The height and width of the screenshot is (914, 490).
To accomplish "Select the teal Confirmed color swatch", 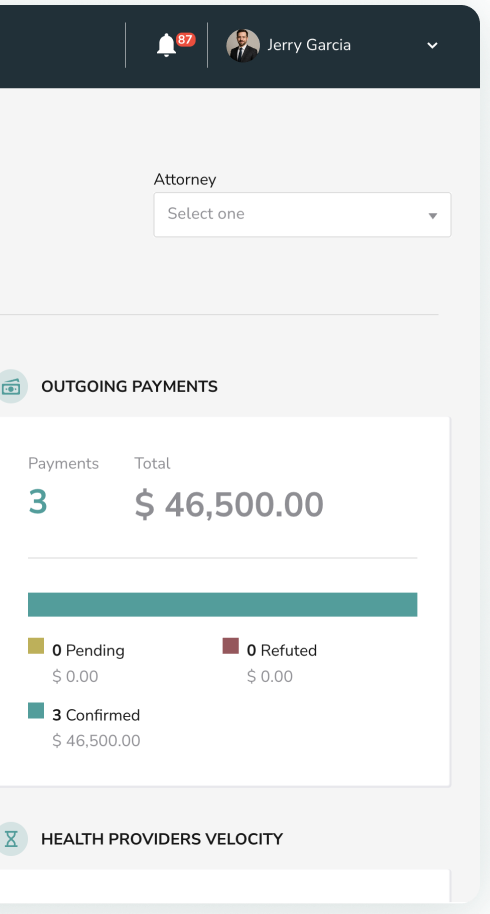I will tap(36, 711).
